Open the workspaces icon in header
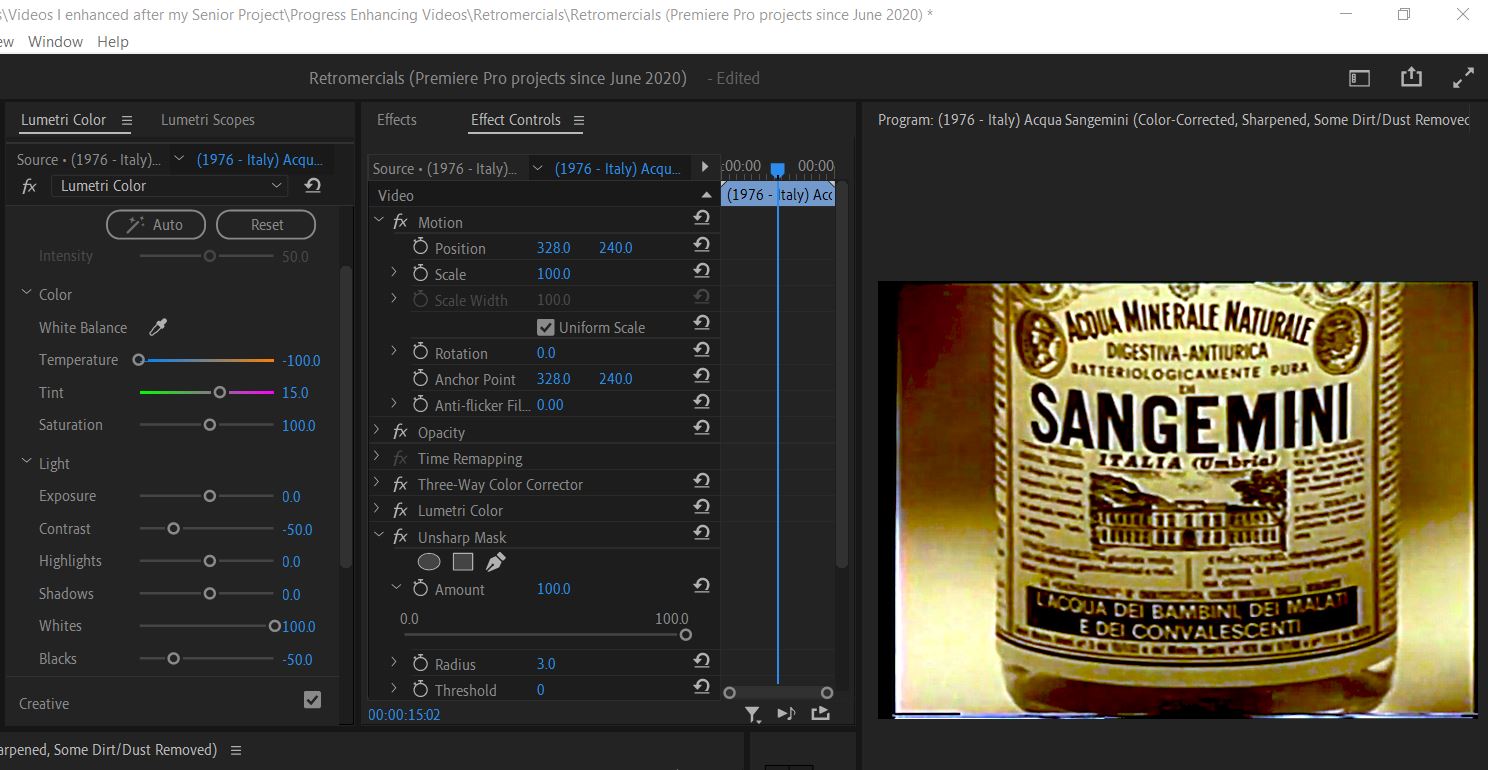 click(1359, 77)
